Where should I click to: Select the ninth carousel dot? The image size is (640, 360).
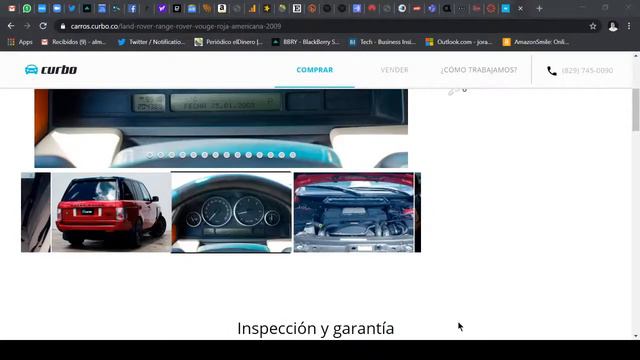pyautogui.click(x=238, y=155)
